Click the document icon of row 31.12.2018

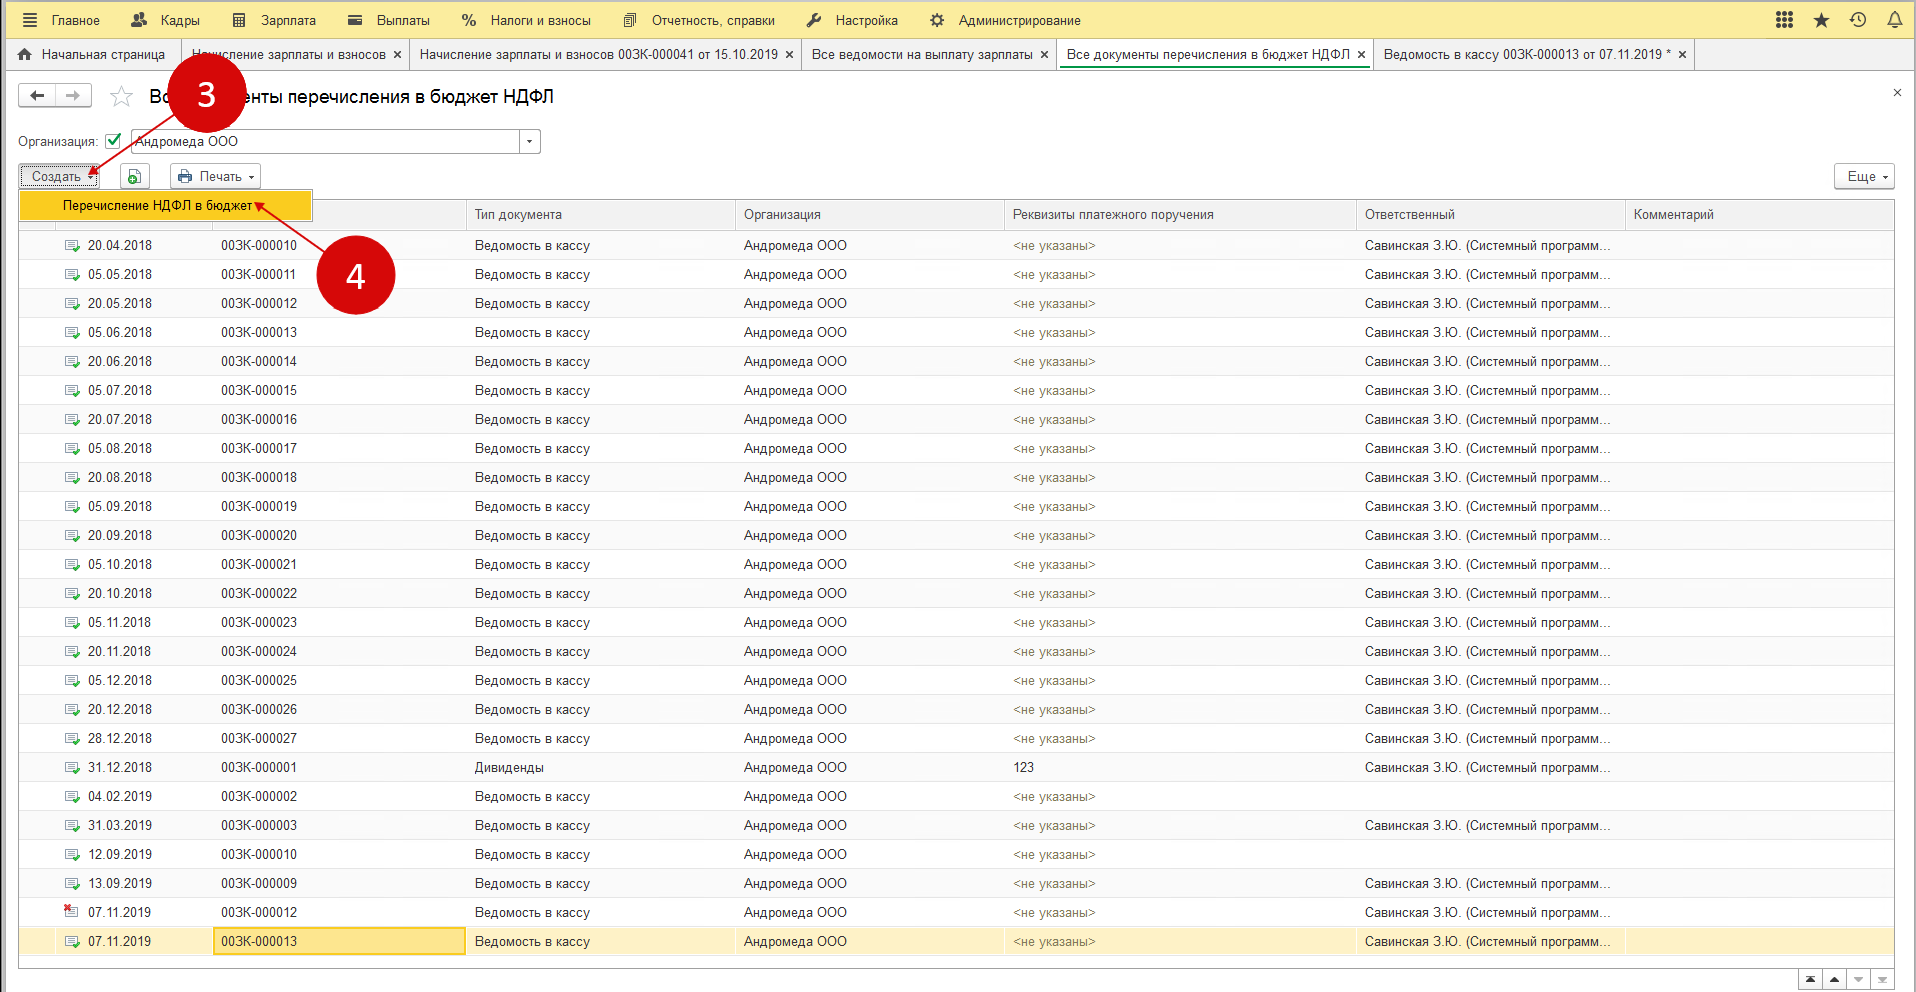pos(71,768)
